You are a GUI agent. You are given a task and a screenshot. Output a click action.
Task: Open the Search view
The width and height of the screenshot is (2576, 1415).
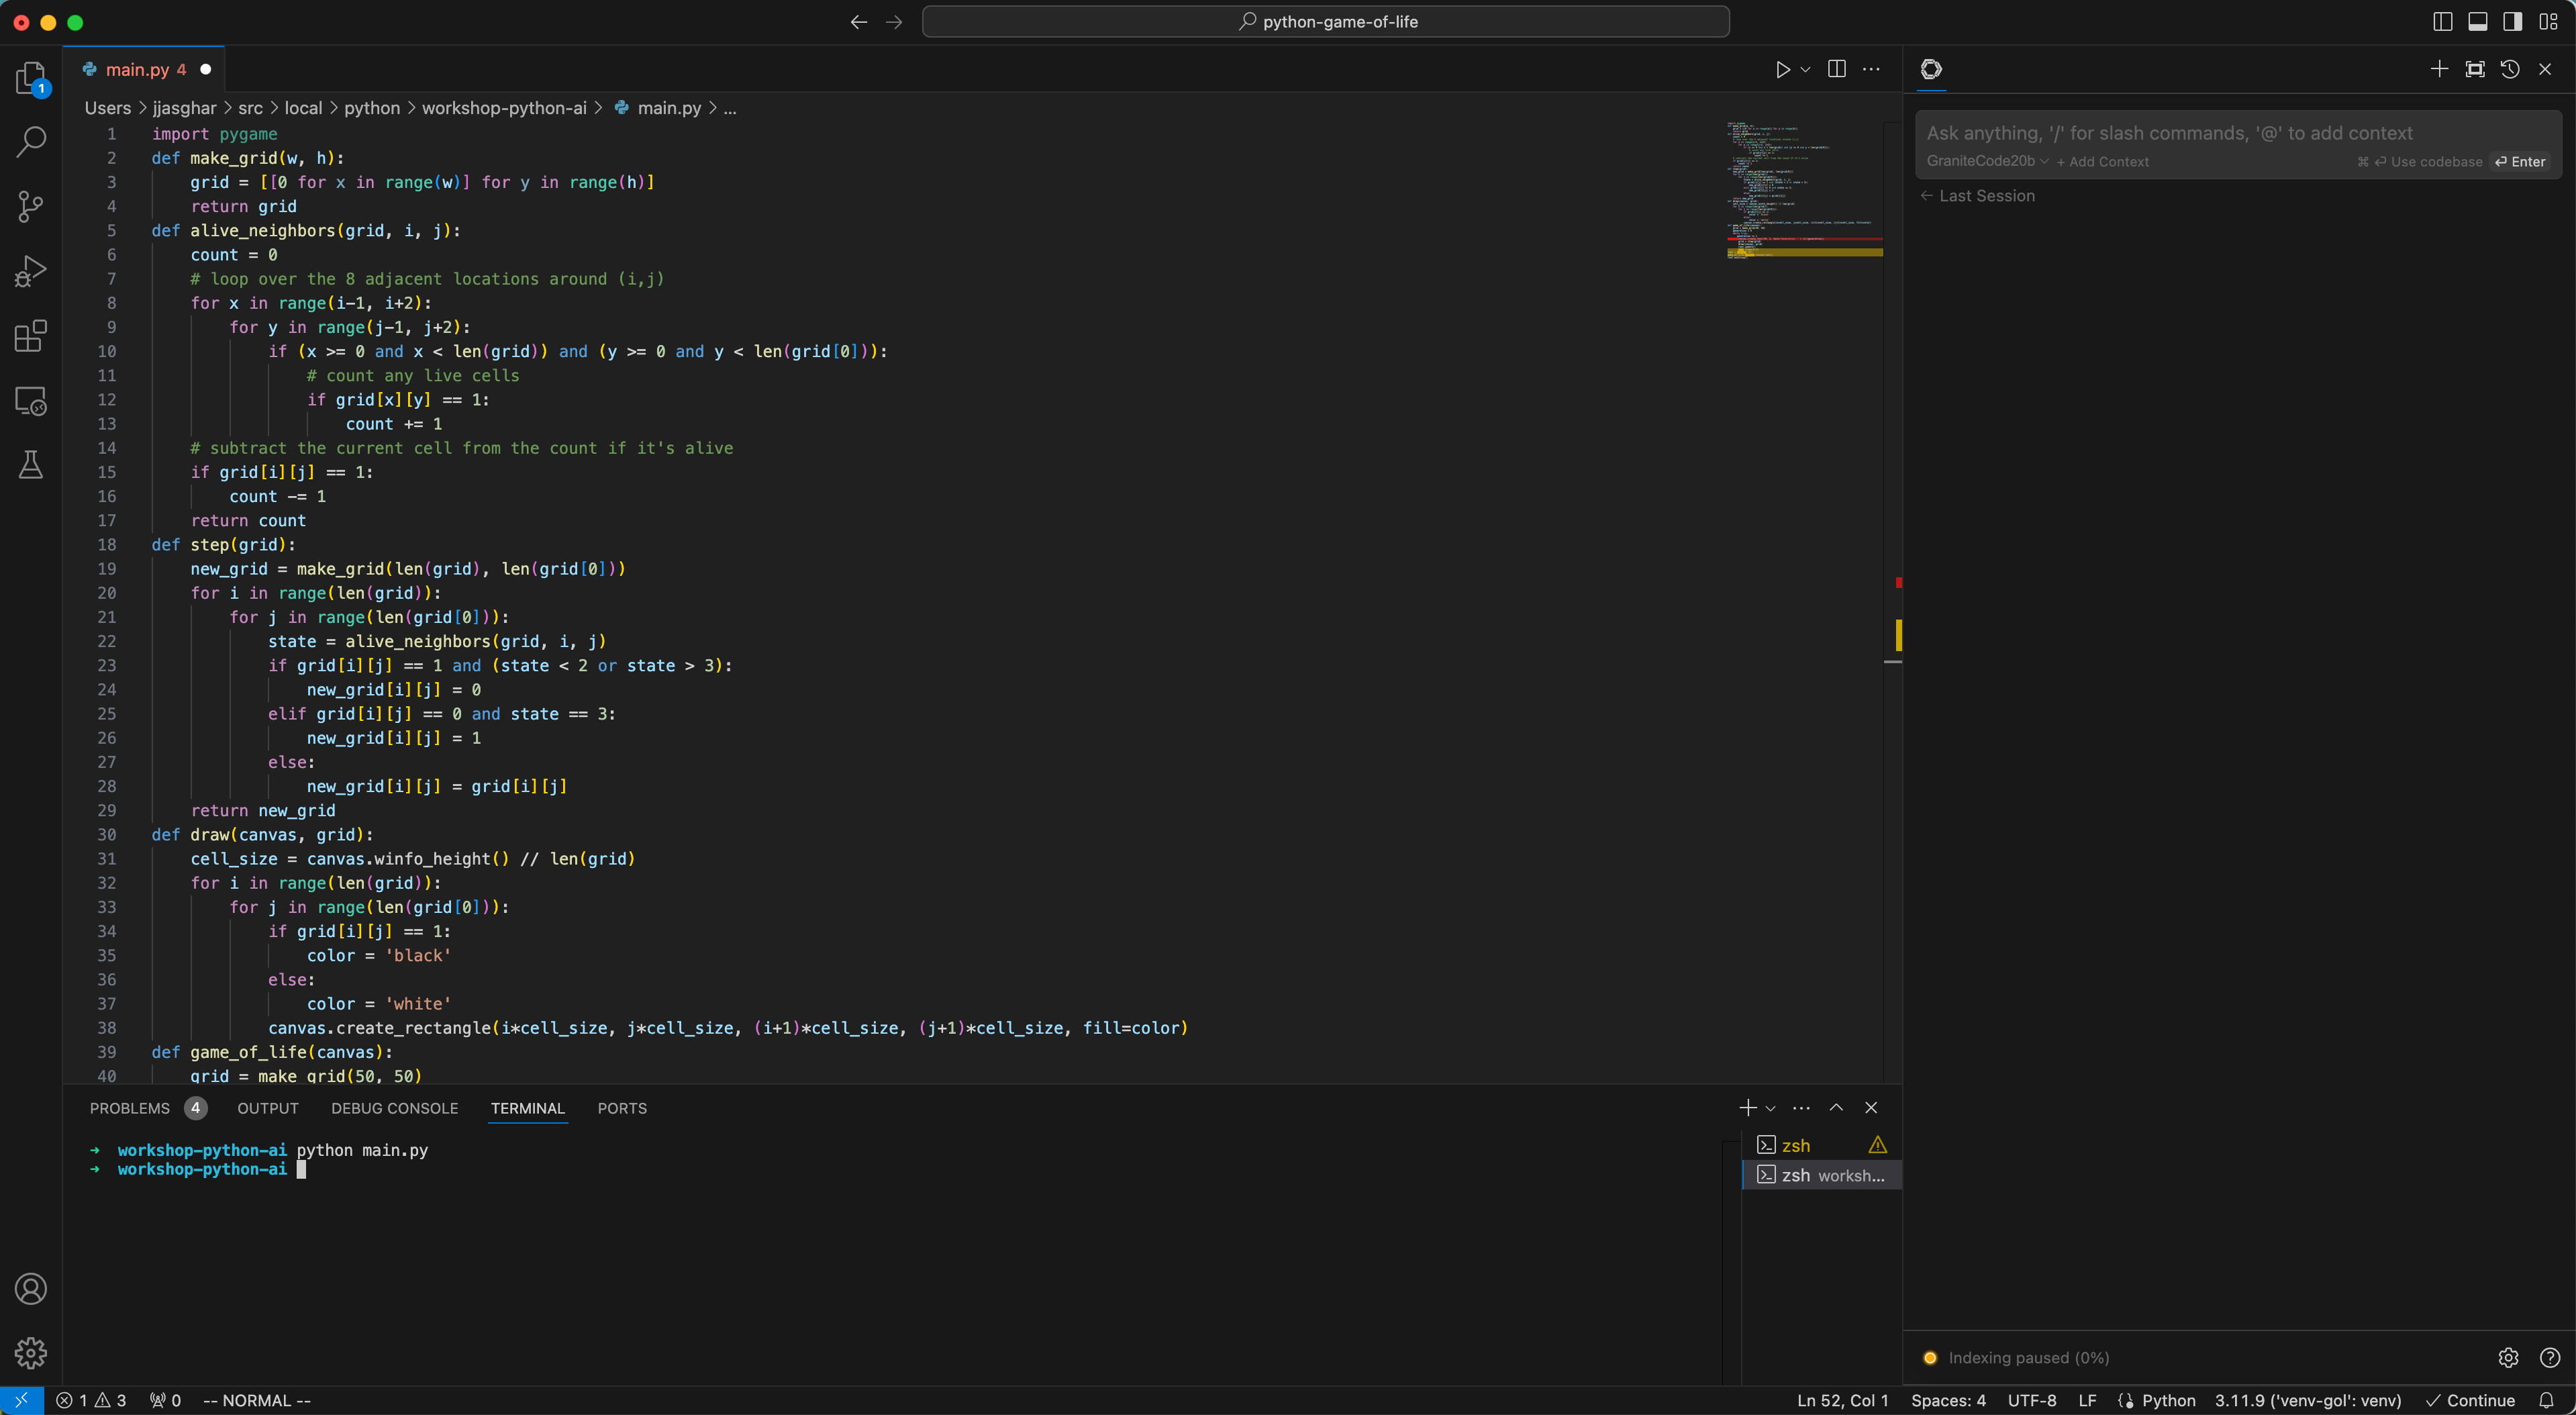coord(31,141)
